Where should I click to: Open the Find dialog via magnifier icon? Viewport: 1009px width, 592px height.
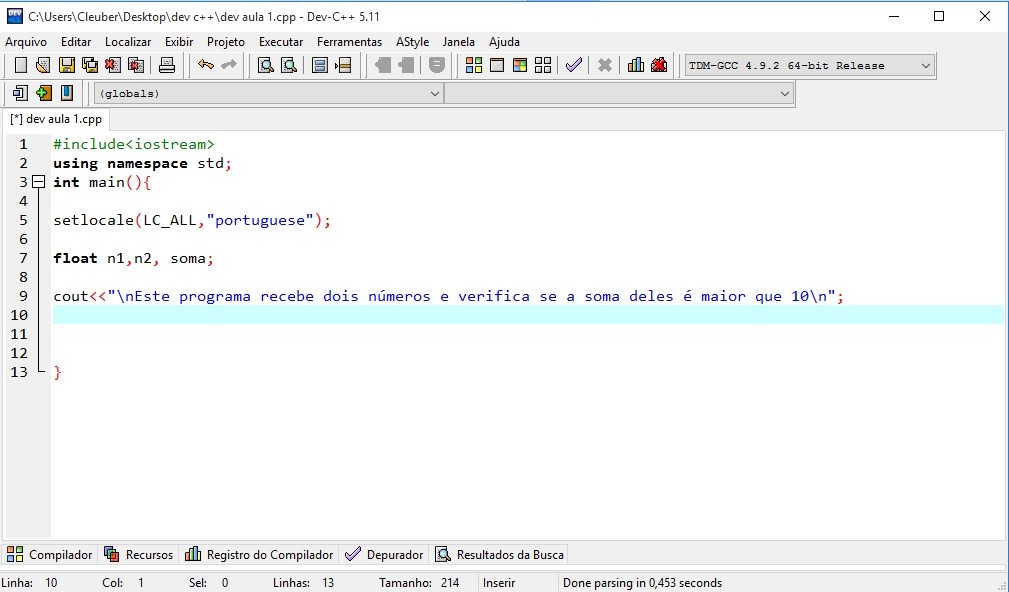pyautogui.click(x=264, y=65)
